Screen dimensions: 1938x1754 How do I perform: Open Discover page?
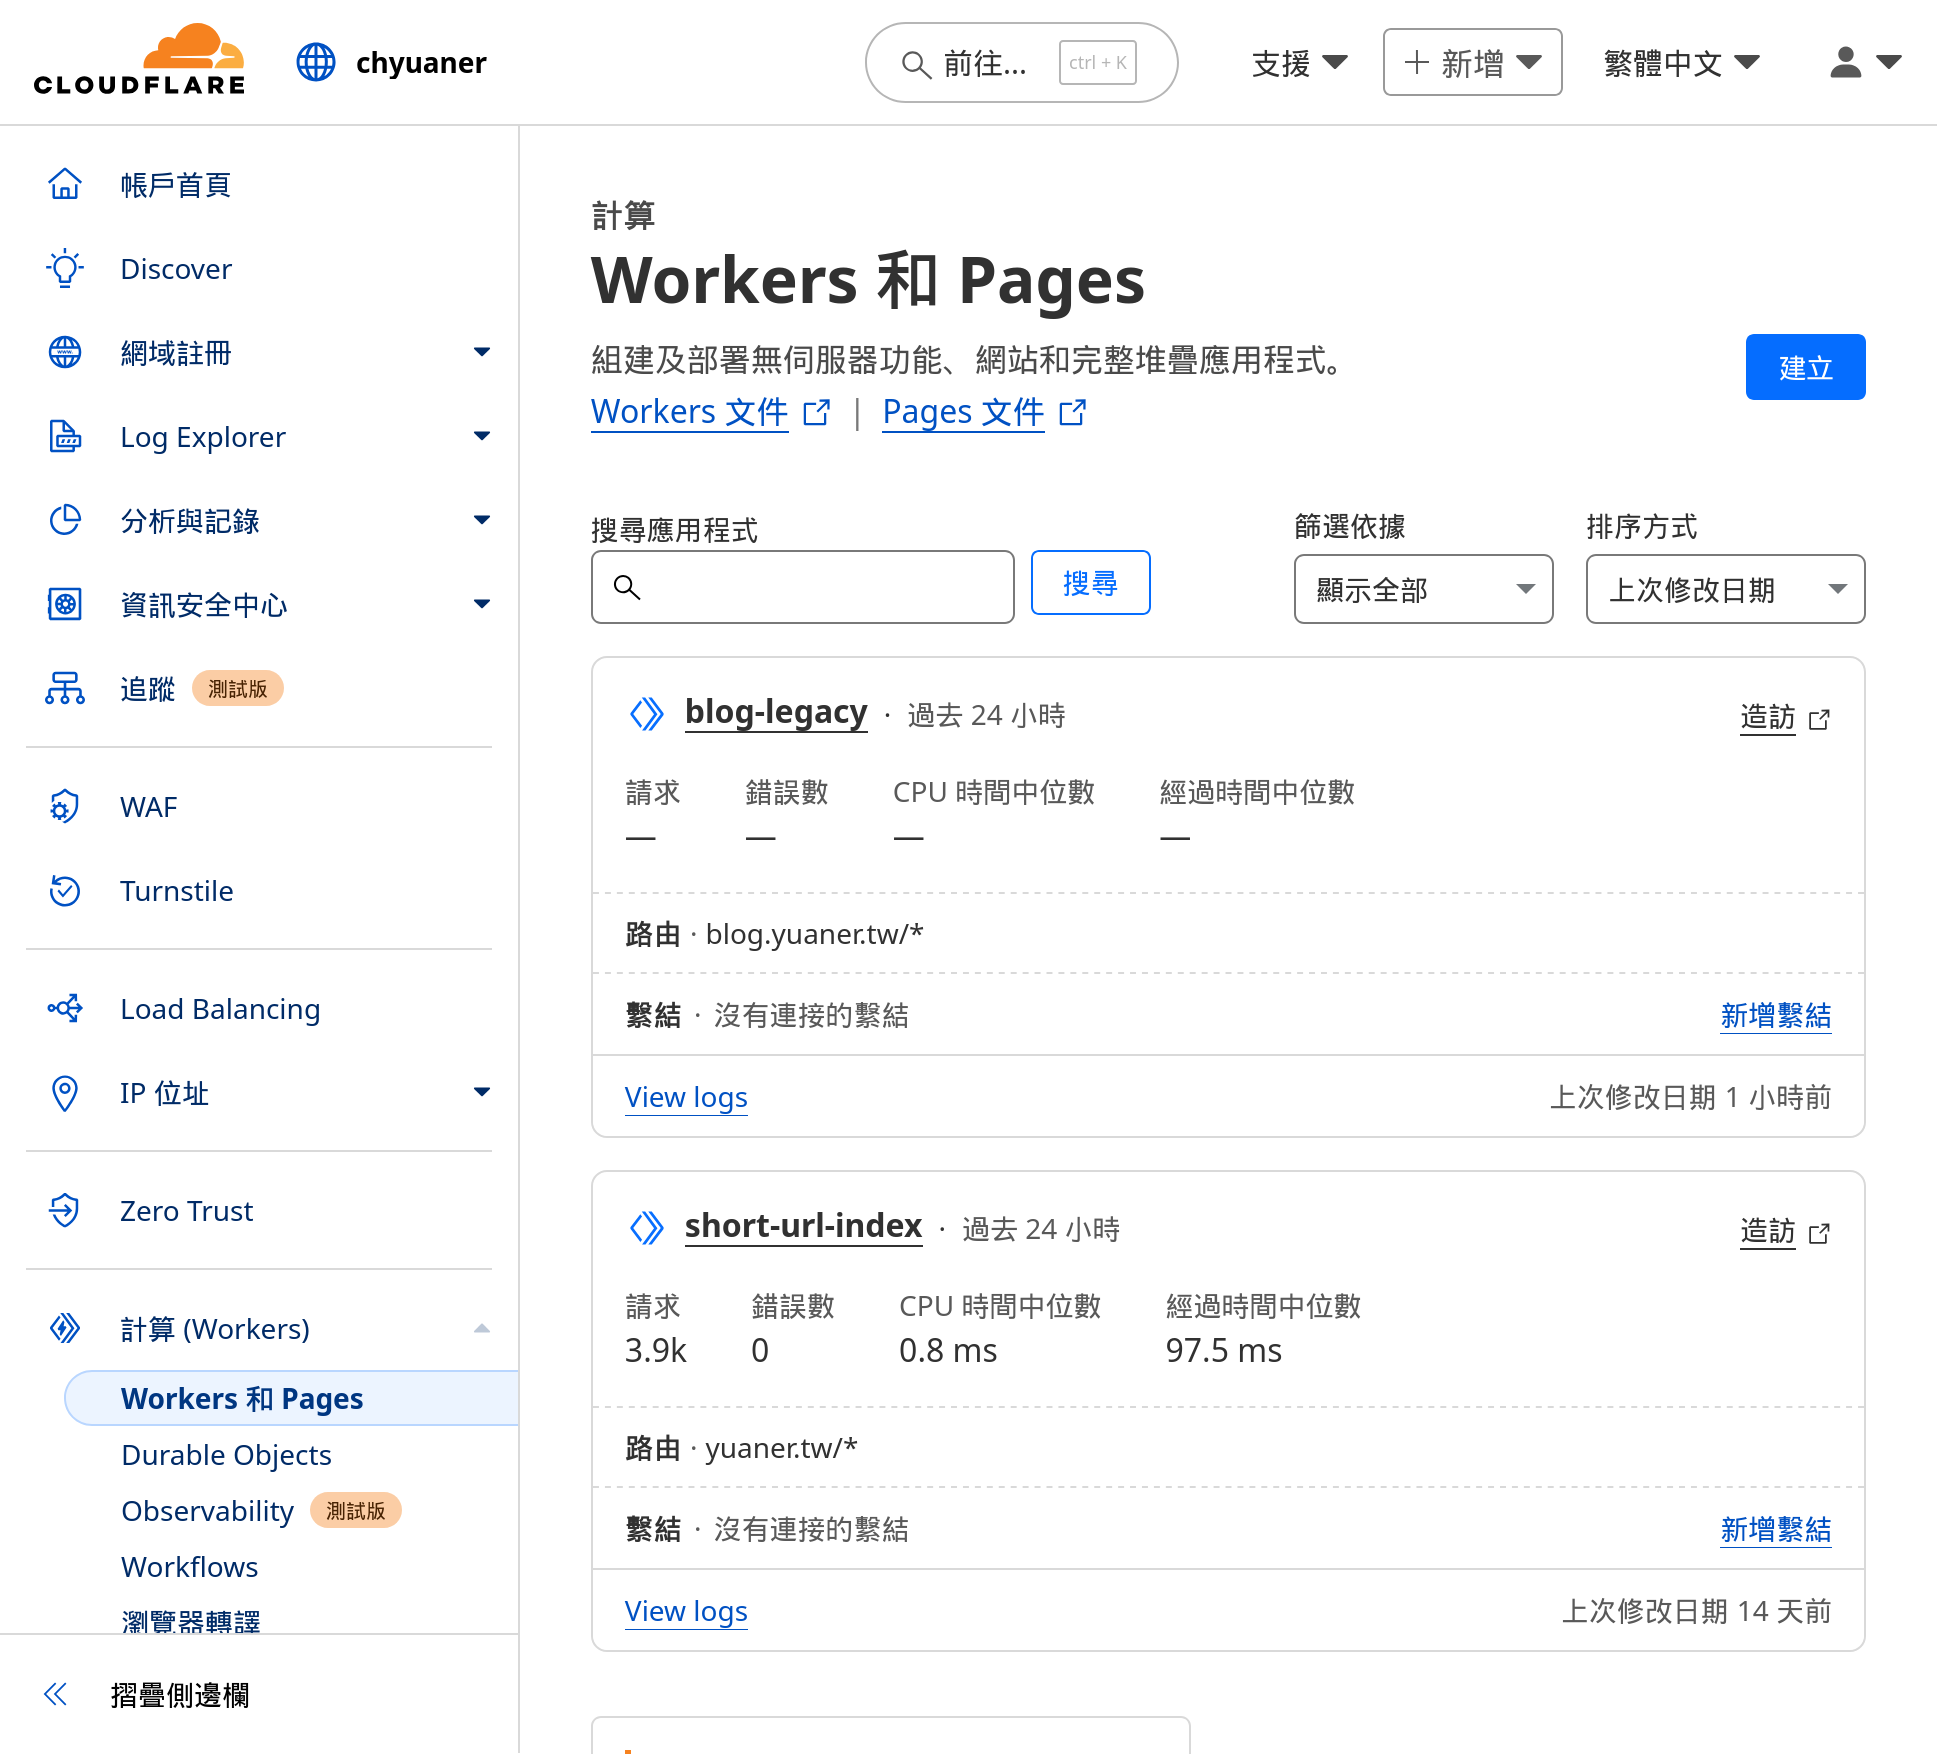click(175, 269)
